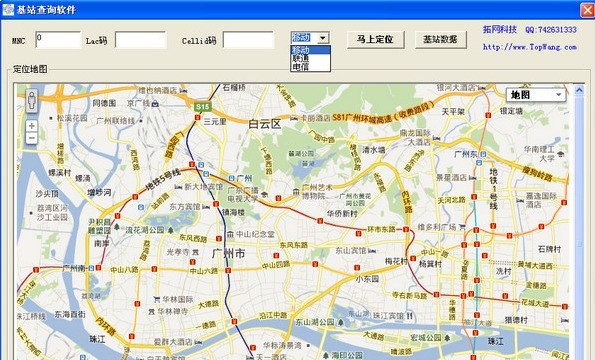Zoom in the map with plus button
This screenshot has width=595, height=360.
[x=31, y=126]
